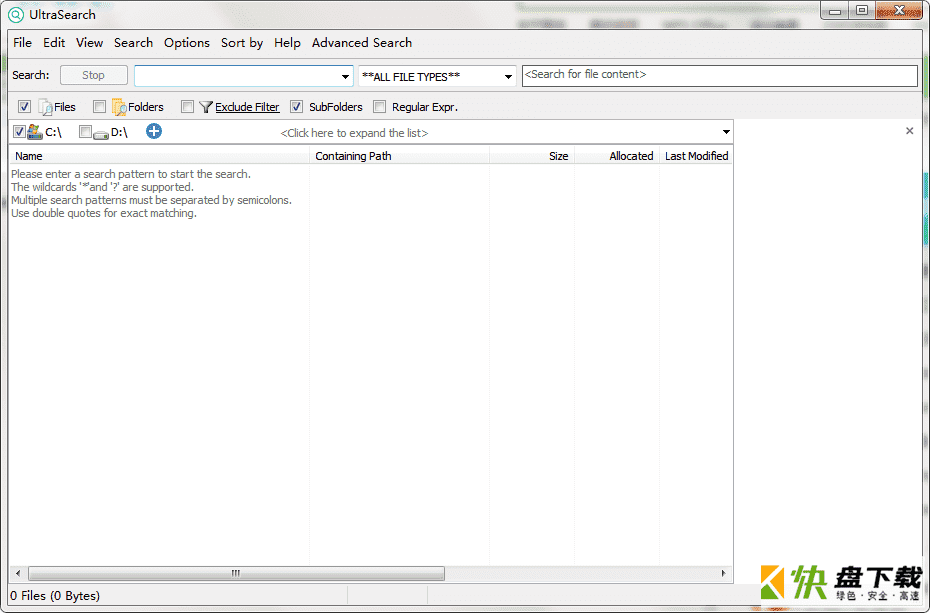Open the Help menu
The width and height of the screenshot is (930, 613).
point(287,43)
